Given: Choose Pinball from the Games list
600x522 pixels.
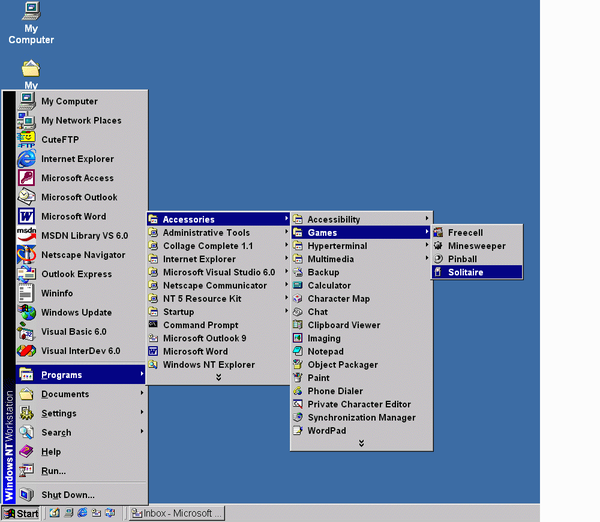Looking at the screenshot, I should 462,259.
